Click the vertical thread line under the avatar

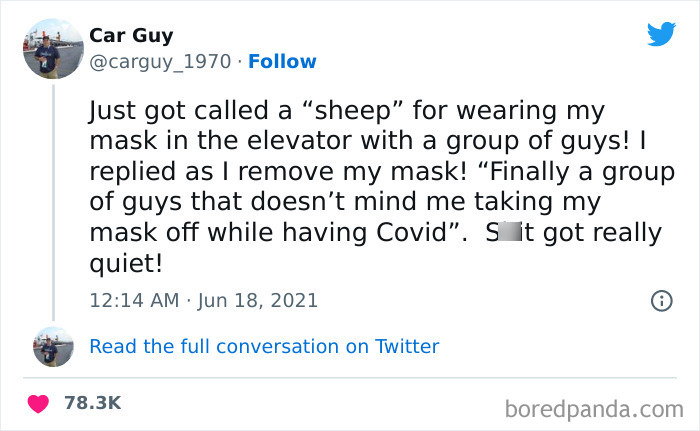(x=53, y=200)
